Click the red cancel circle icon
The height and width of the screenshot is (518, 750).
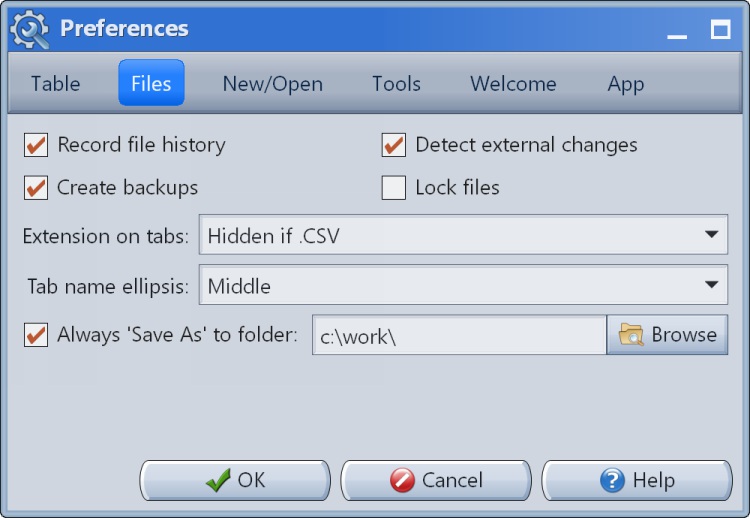402,480
